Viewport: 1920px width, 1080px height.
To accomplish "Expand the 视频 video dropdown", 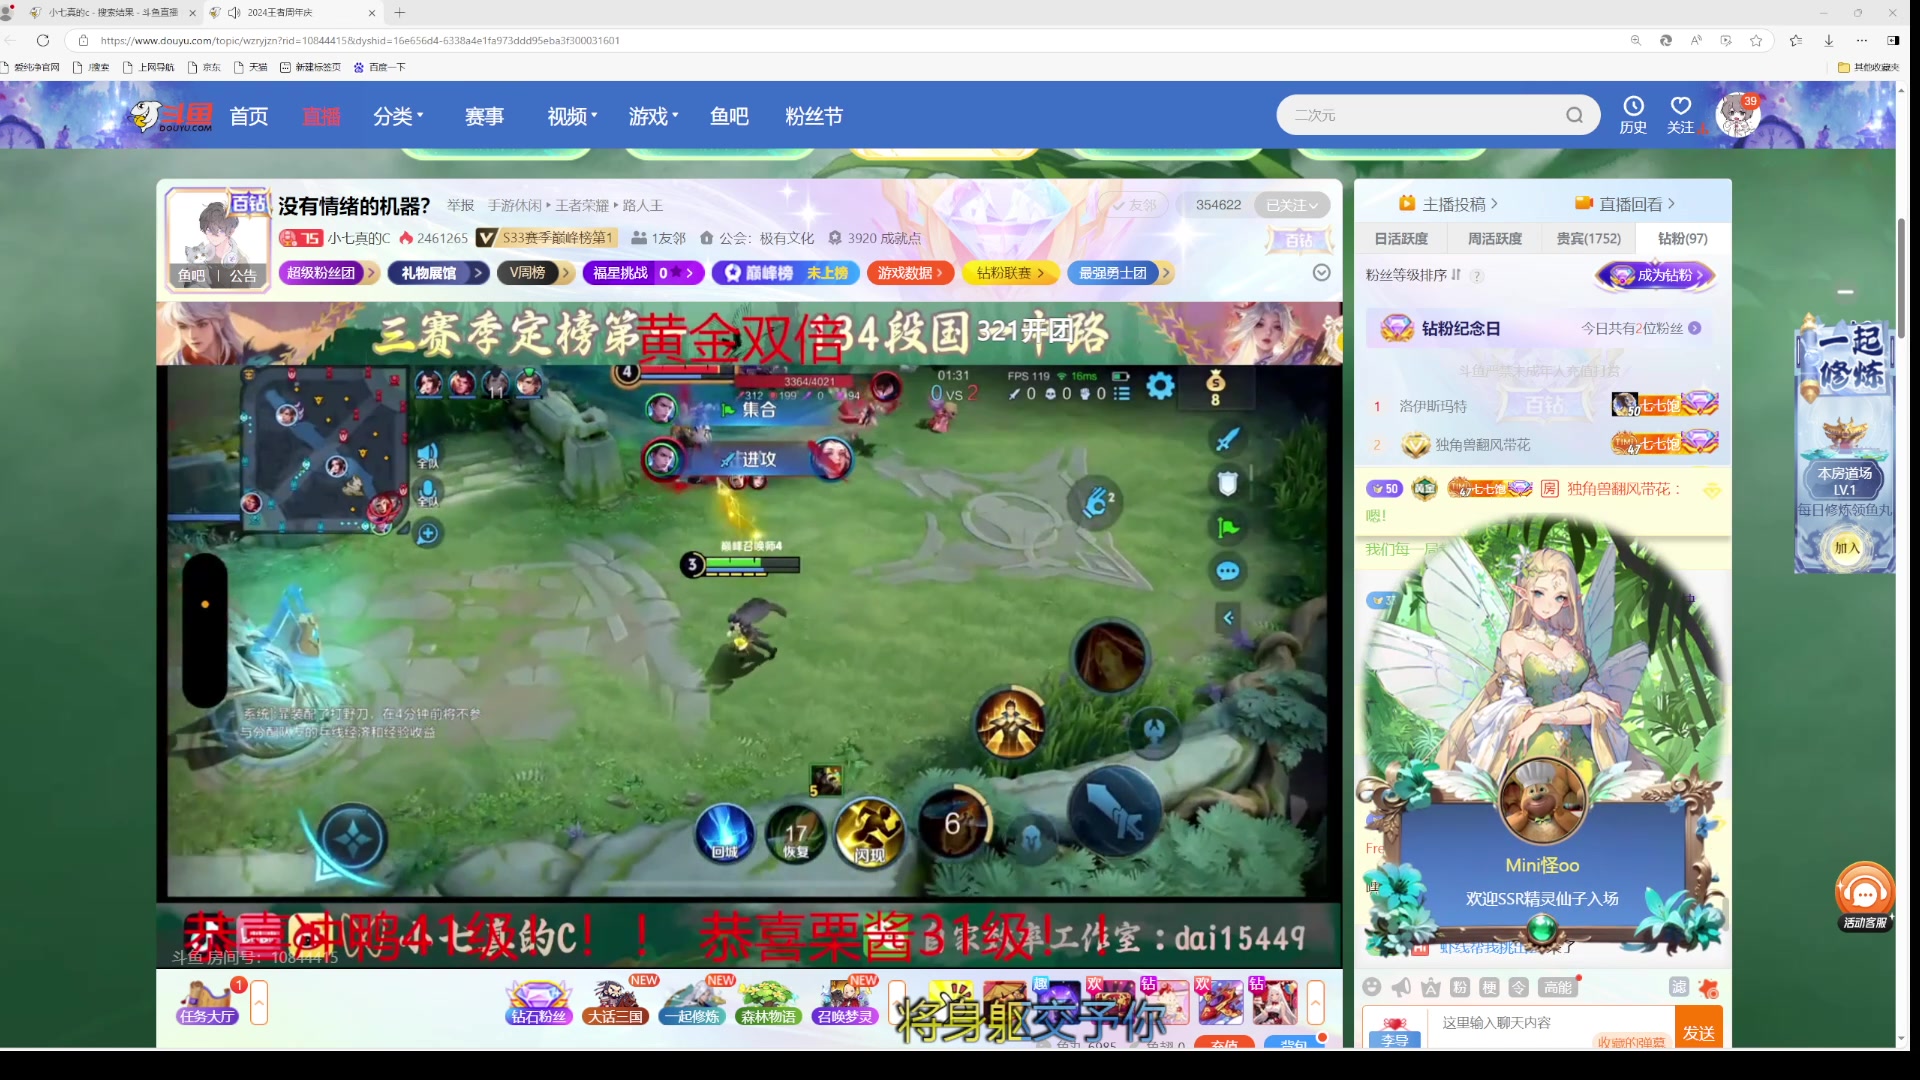I will (x=572, y=116).
